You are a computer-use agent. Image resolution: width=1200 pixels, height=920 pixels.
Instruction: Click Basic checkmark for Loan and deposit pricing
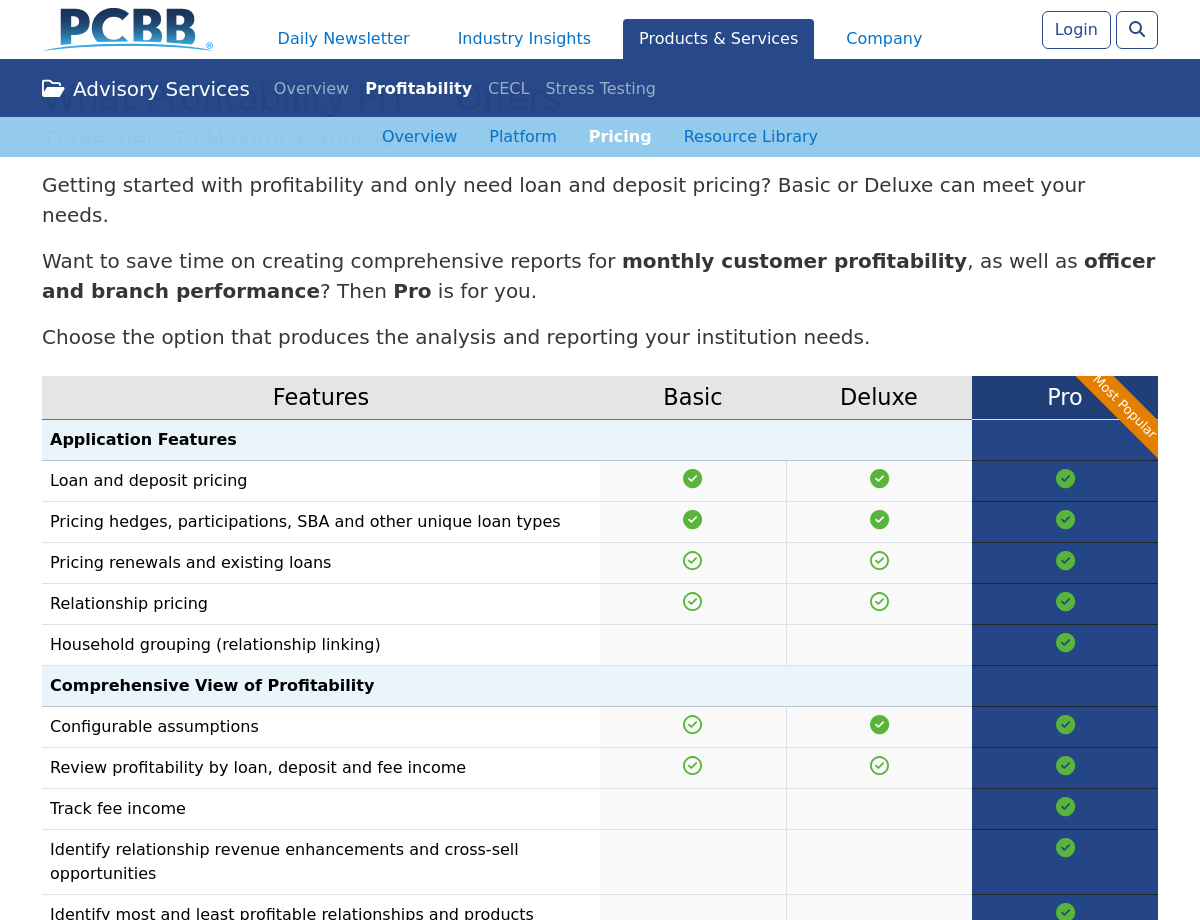692,479
